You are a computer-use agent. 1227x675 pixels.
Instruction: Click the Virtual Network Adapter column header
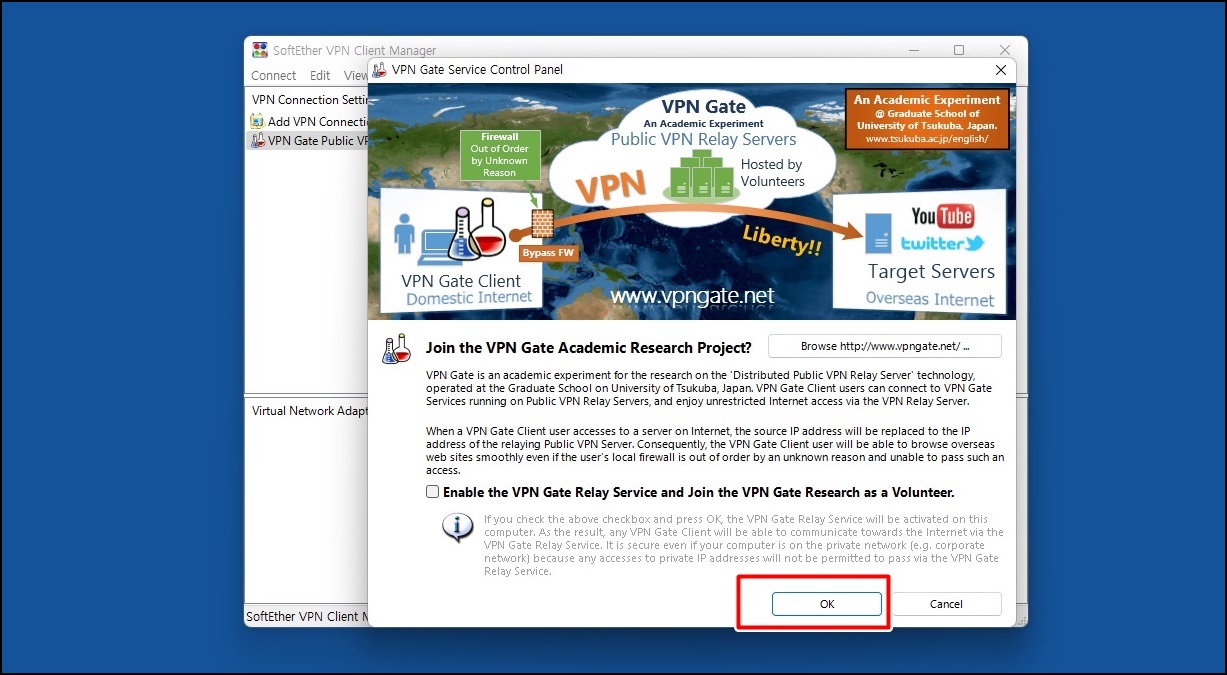pos(309,411)
